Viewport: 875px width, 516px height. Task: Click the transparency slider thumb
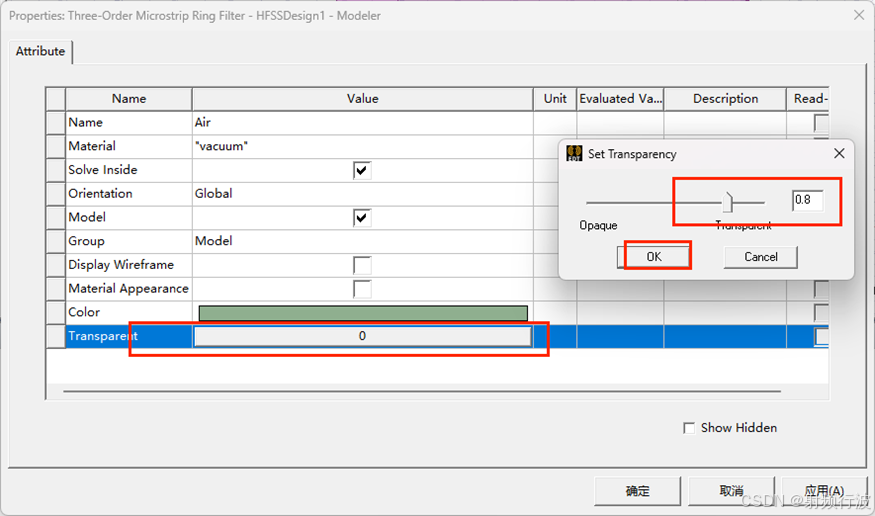pos(727,202)
